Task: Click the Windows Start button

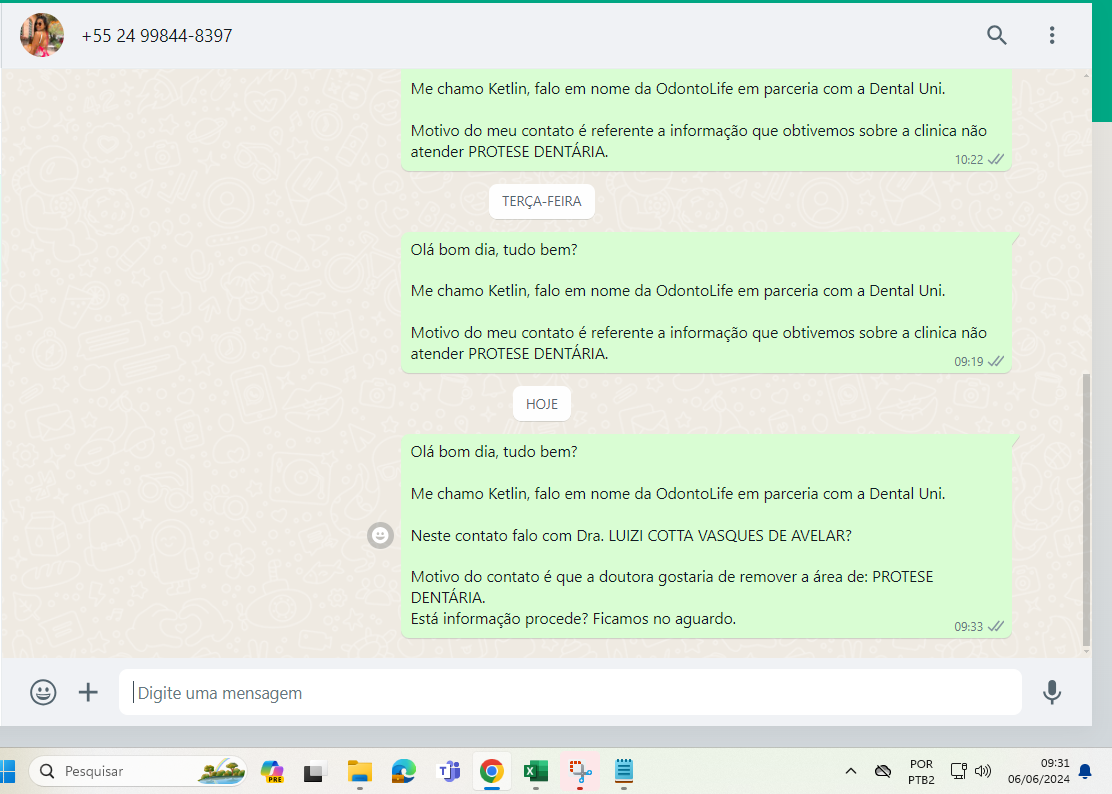Action: point(10,771)
